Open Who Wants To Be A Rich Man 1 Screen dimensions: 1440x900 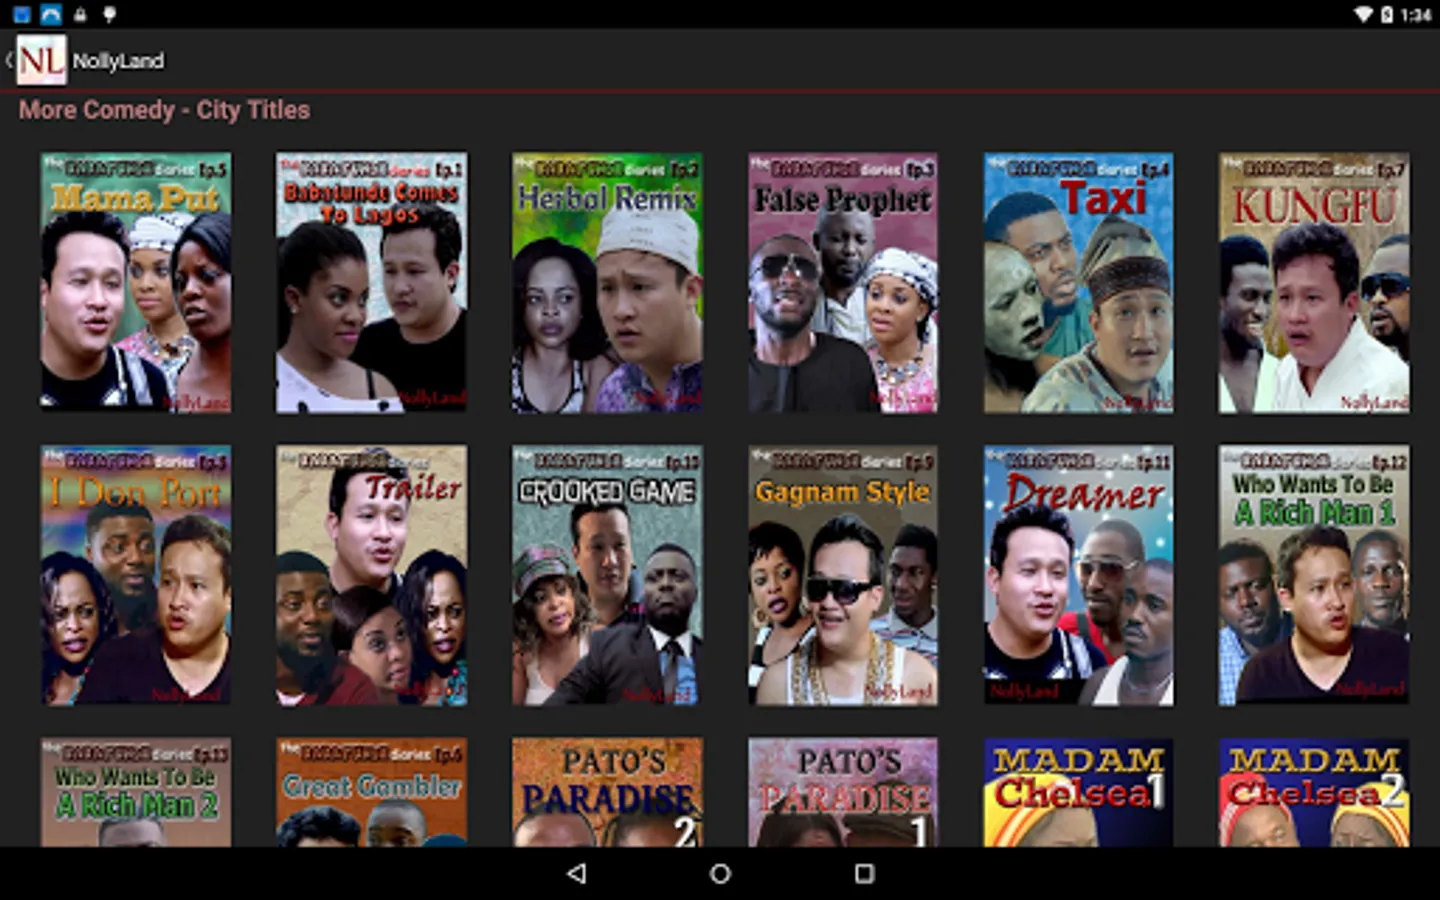click(x=1314, y=575)
